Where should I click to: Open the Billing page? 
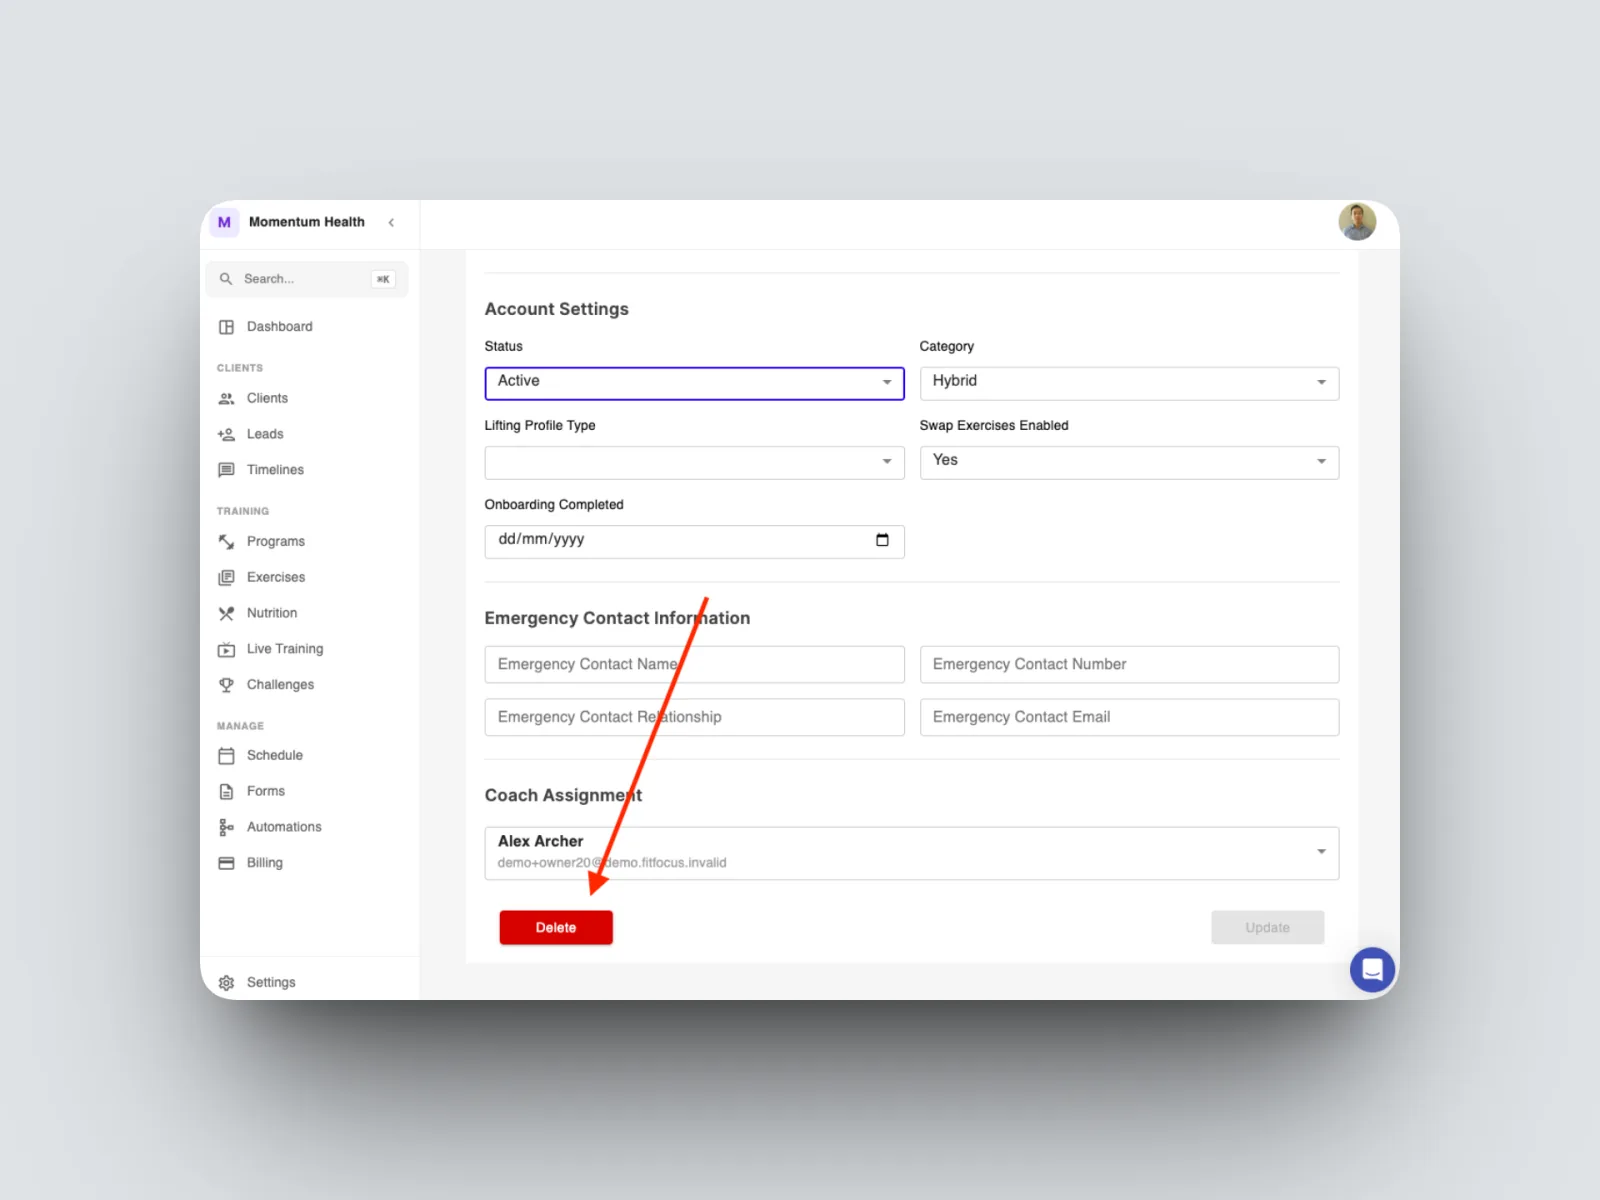265,863
